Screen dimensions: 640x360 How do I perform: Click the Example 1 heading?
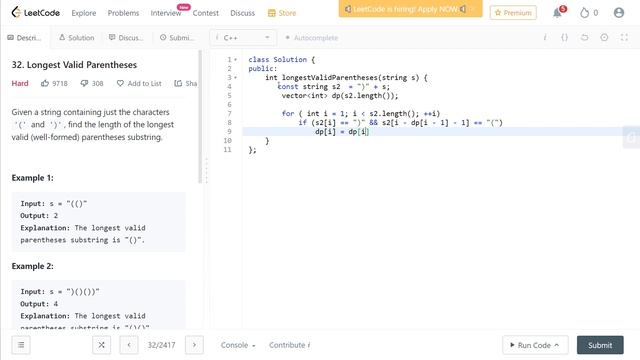click(32, 178)
